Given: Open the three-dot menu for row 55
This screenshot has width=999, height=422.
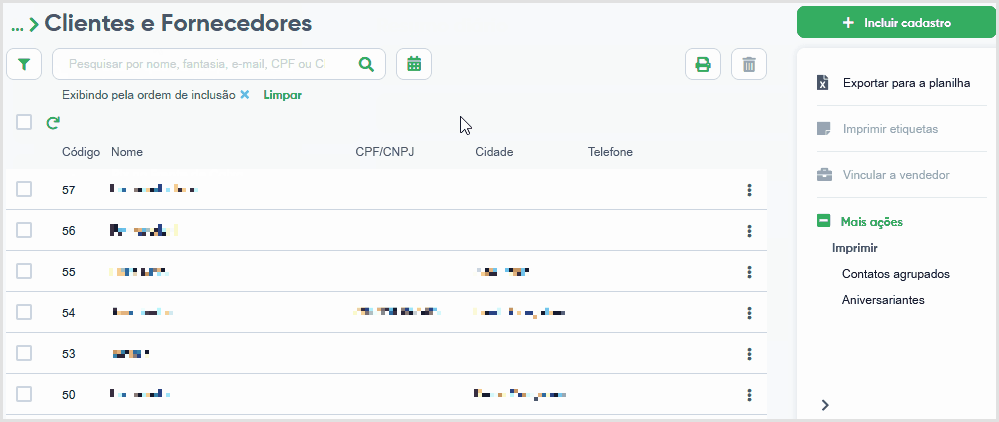Looking at the screenshot, I should click(749, 272).
